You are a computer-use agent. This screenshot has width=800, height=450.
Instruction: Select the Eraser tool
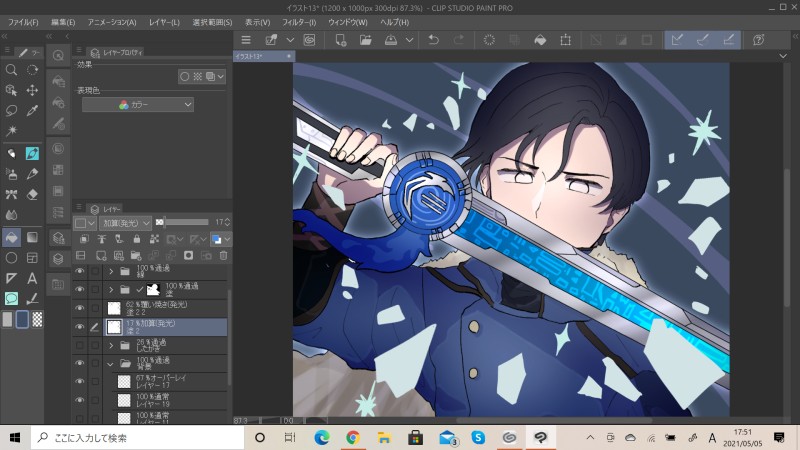(32, 194)
